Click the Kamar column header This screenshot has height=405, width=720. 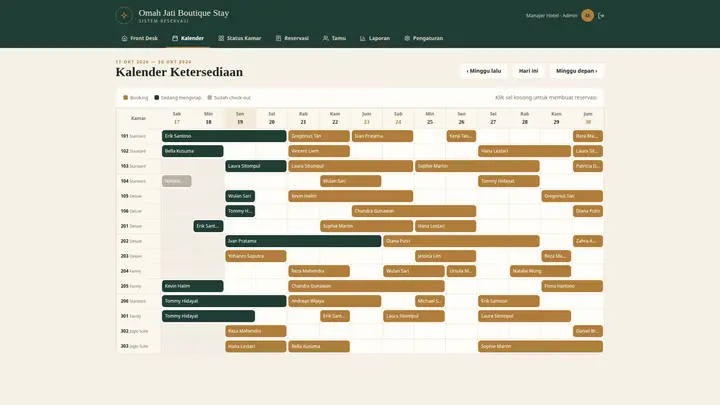(138, 118)
